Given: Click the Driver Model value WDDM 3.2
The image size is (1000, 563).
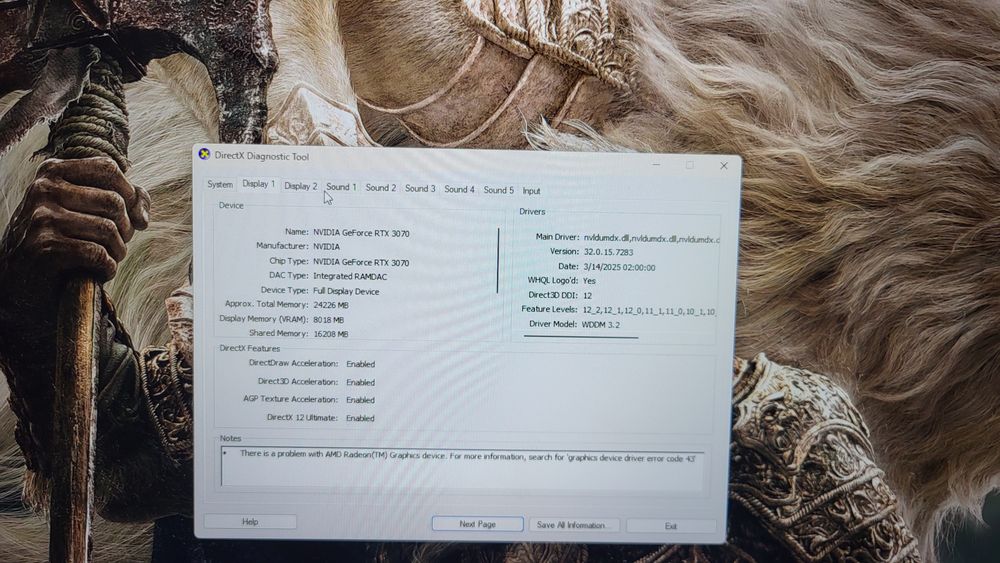Looking at the screenshot, I should click(603, 325).
